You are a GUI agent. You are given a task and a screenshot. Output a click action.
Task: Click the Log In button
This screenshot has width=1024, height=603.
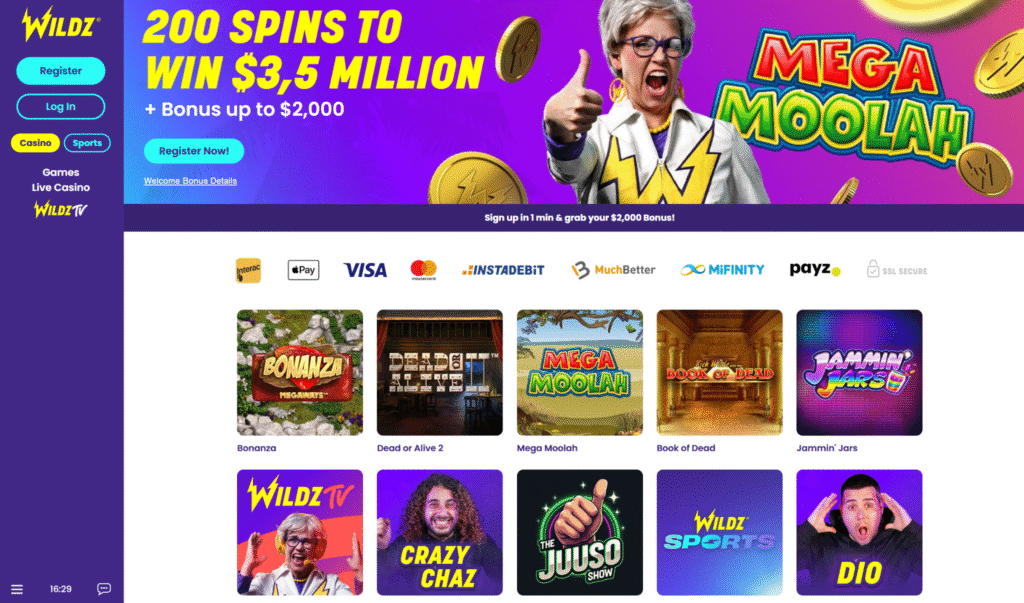[61, 106]
